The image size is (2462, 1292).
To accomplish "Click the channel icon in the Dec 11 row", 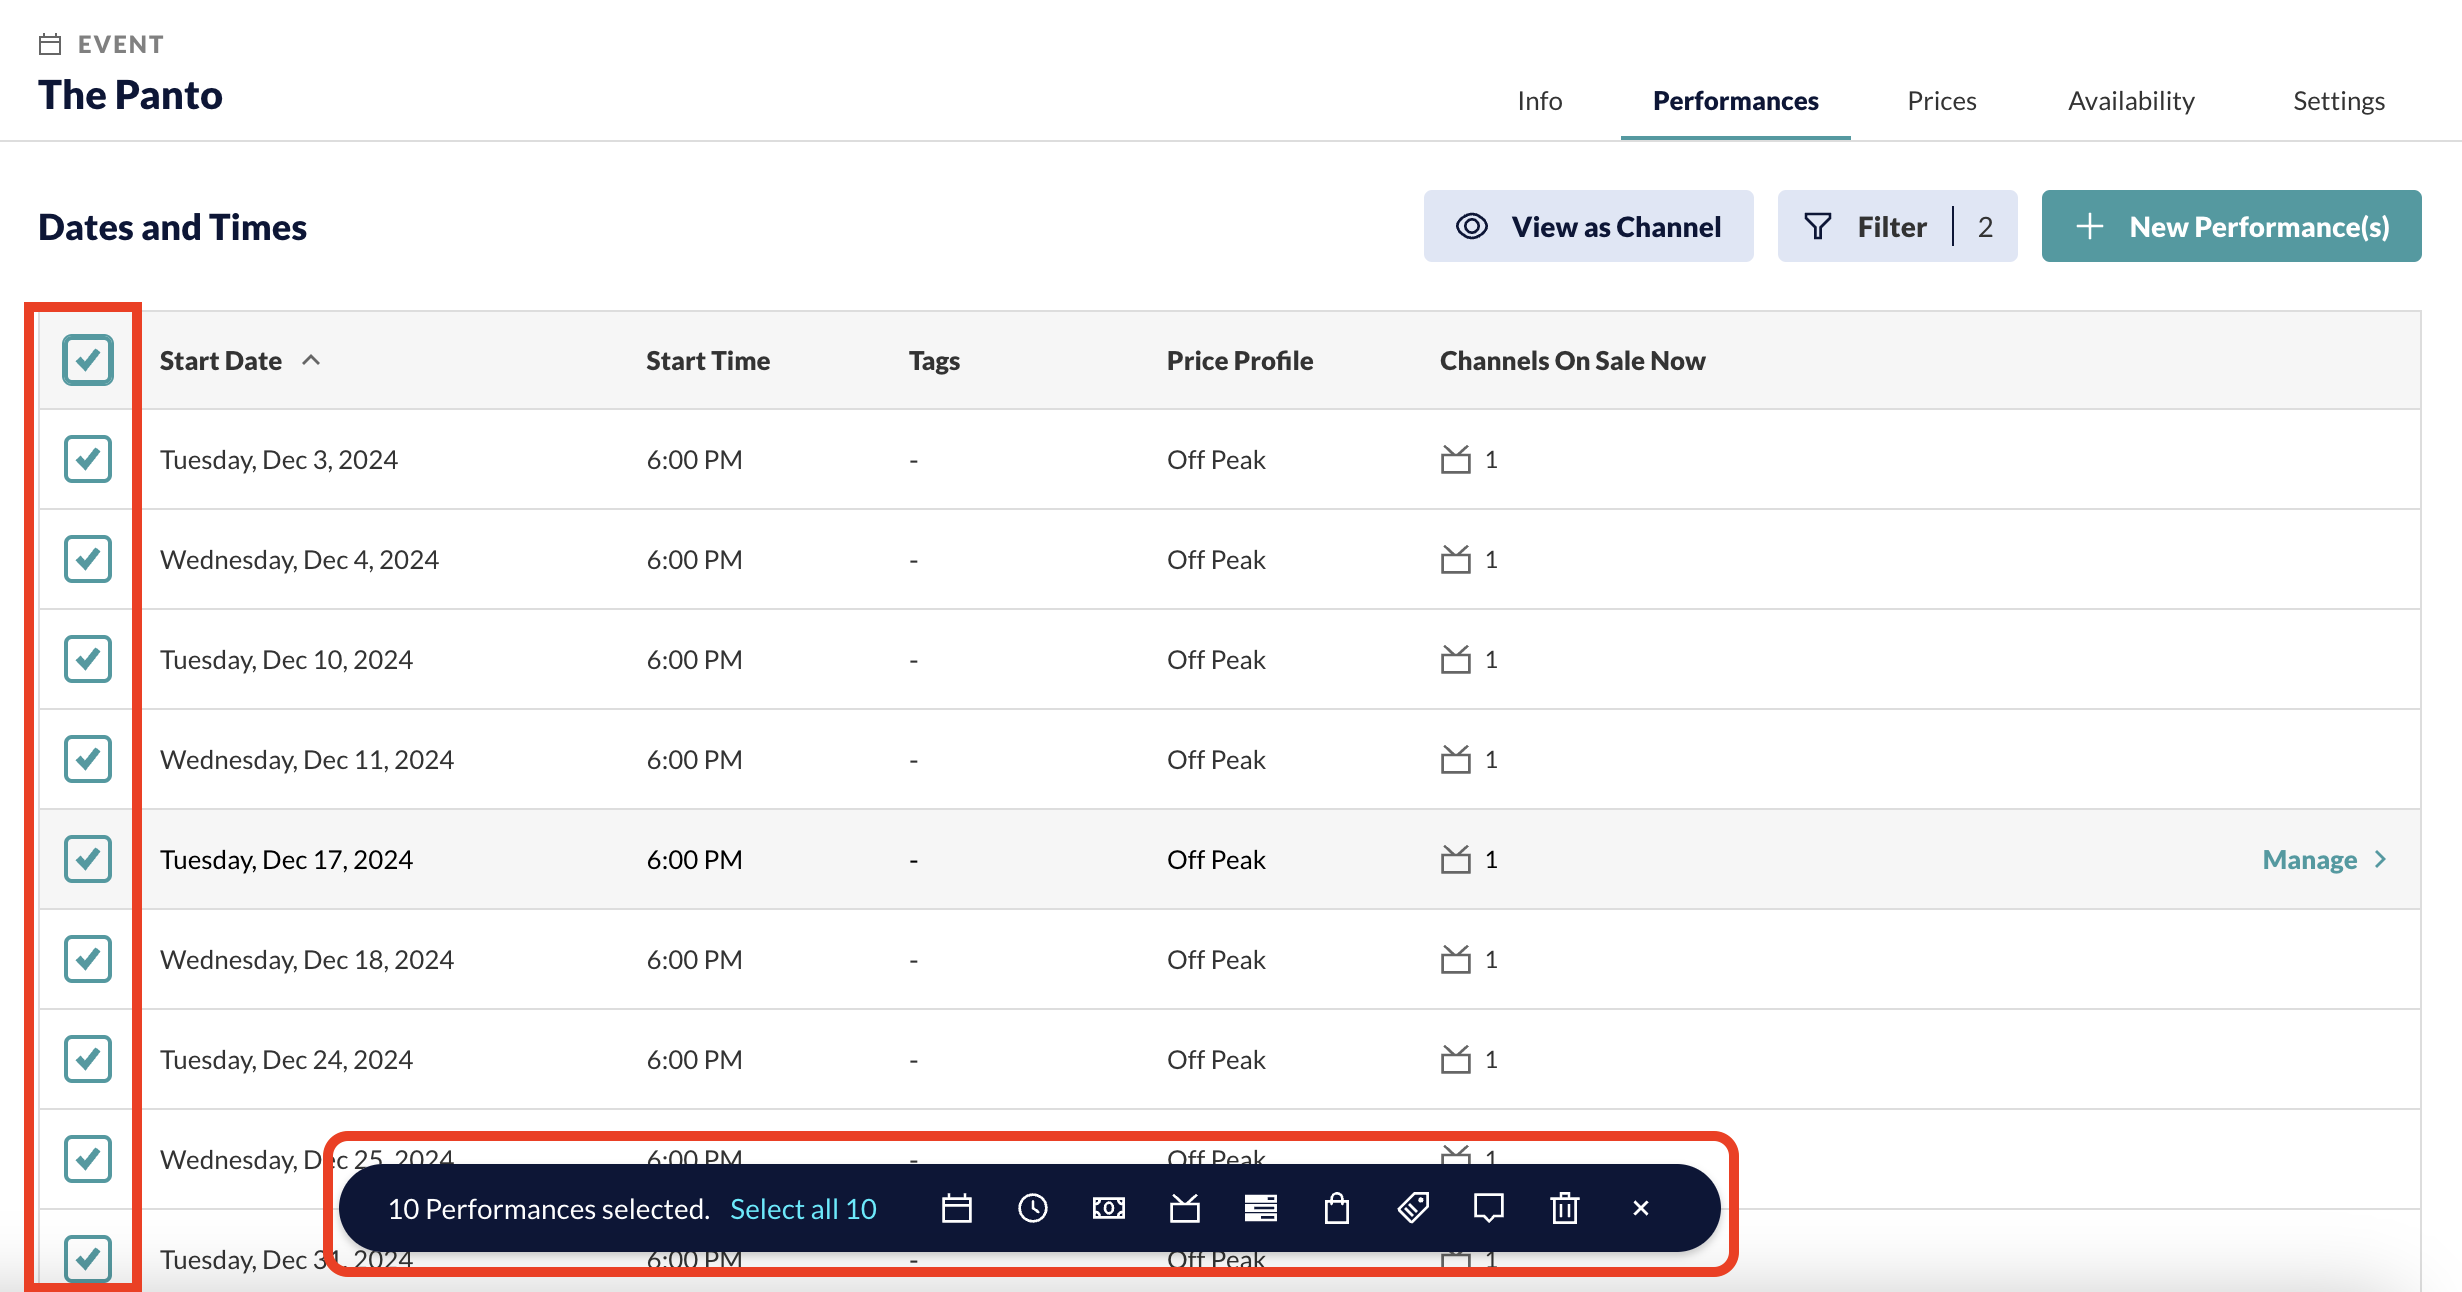I will click(1456, 759).
